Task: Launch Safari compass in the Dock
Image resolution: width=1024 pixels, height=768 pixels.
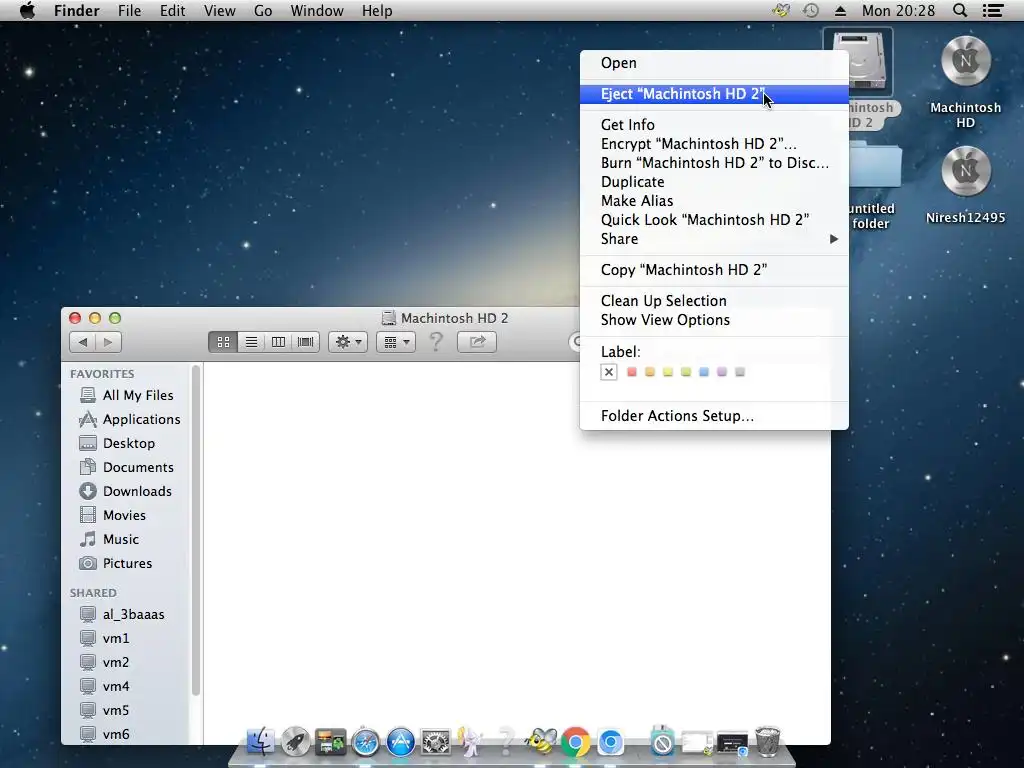Action: click(366, 743)
